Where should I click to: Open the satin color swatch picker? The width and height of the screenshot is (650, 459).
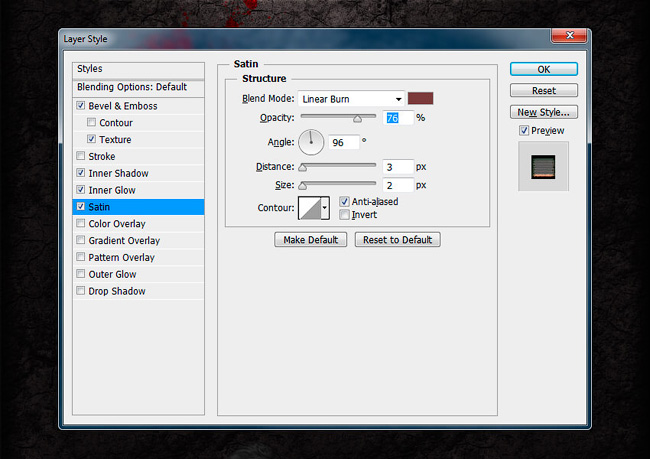point(420,98)
